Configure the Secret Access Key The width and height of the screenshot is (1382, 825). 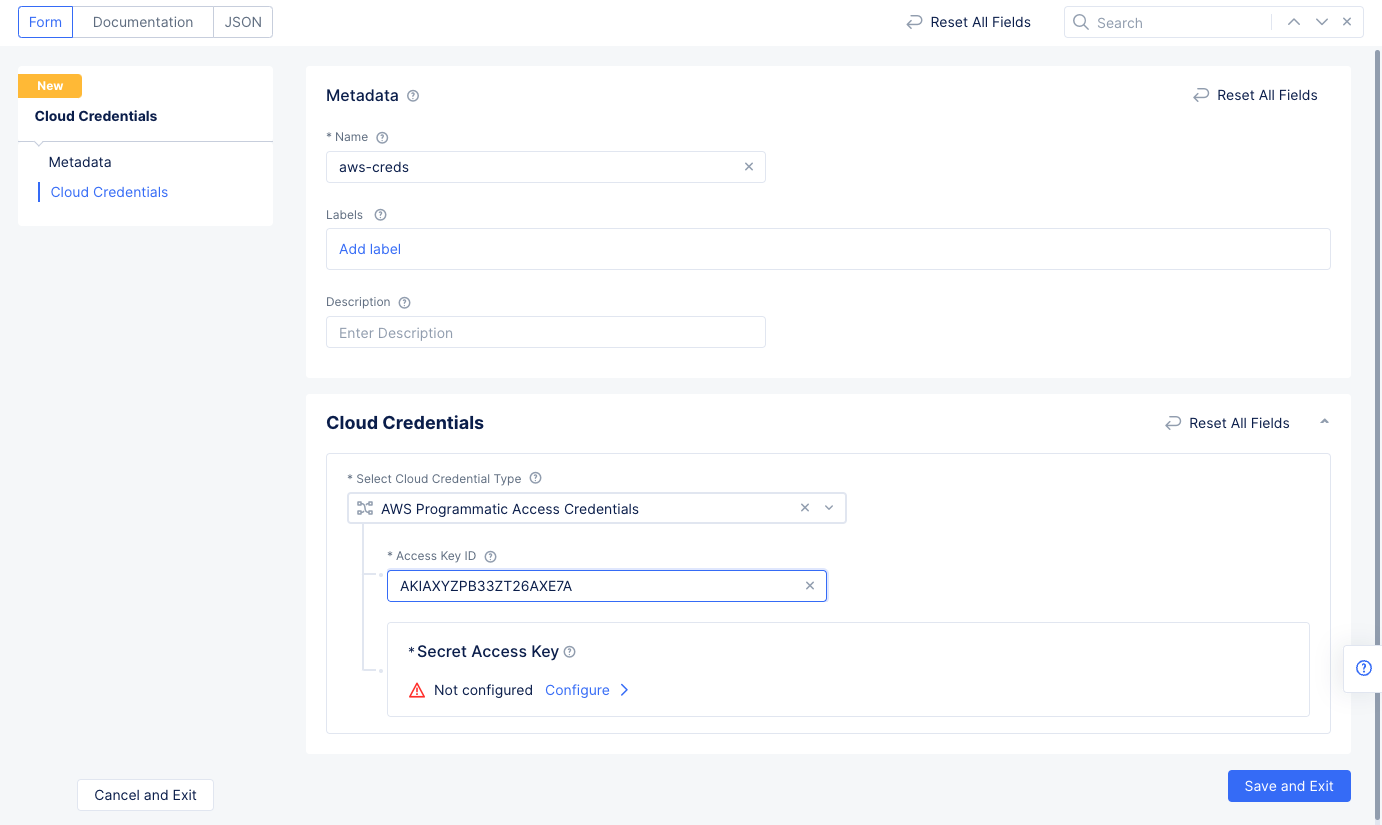[x=577, y=690]
